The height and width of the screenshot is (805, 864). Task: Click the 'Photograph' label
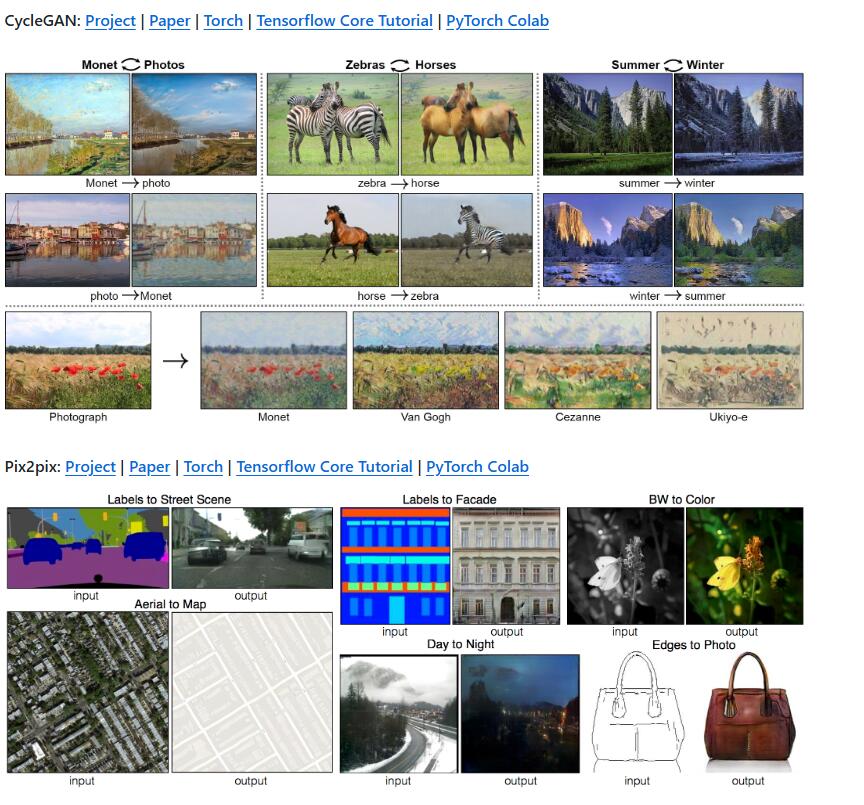point(78,417)
